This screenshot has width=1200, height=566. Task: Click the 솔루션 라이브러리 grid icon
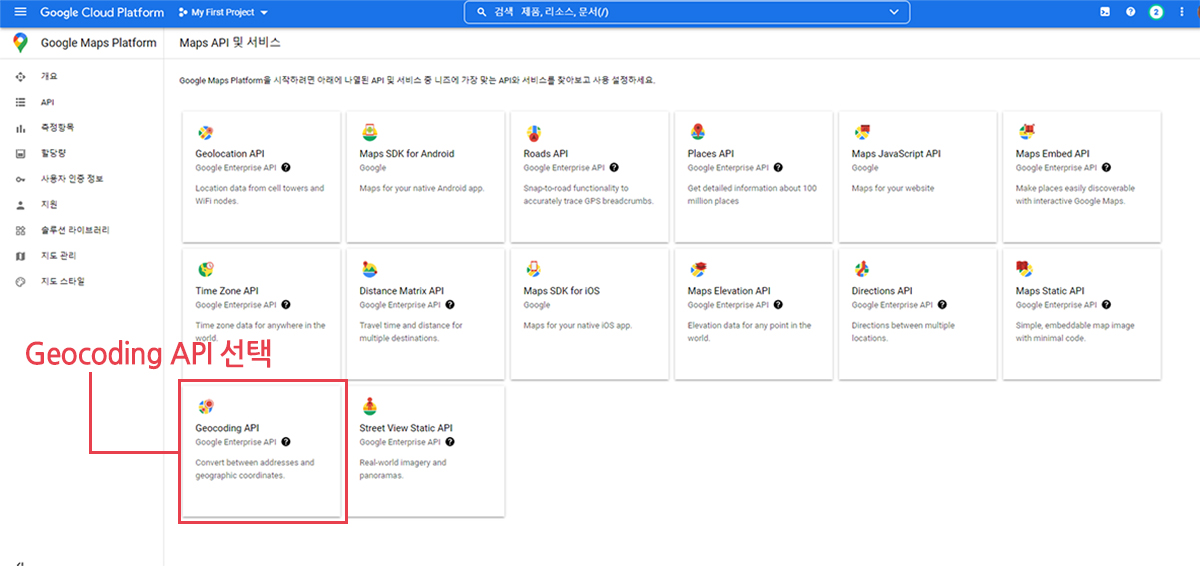[20, 231]
